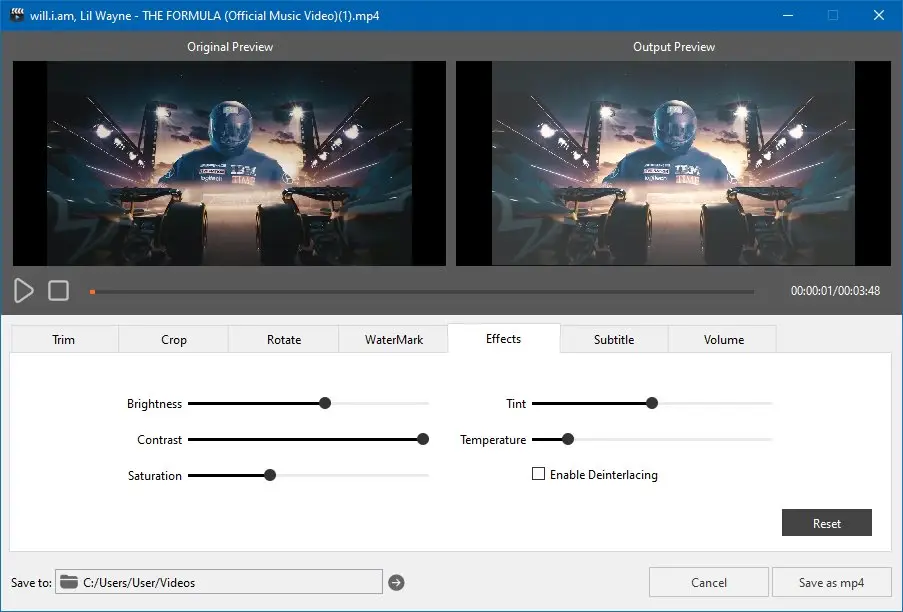Reset all effect settings
903x612 pixels.
coord(826,523)
